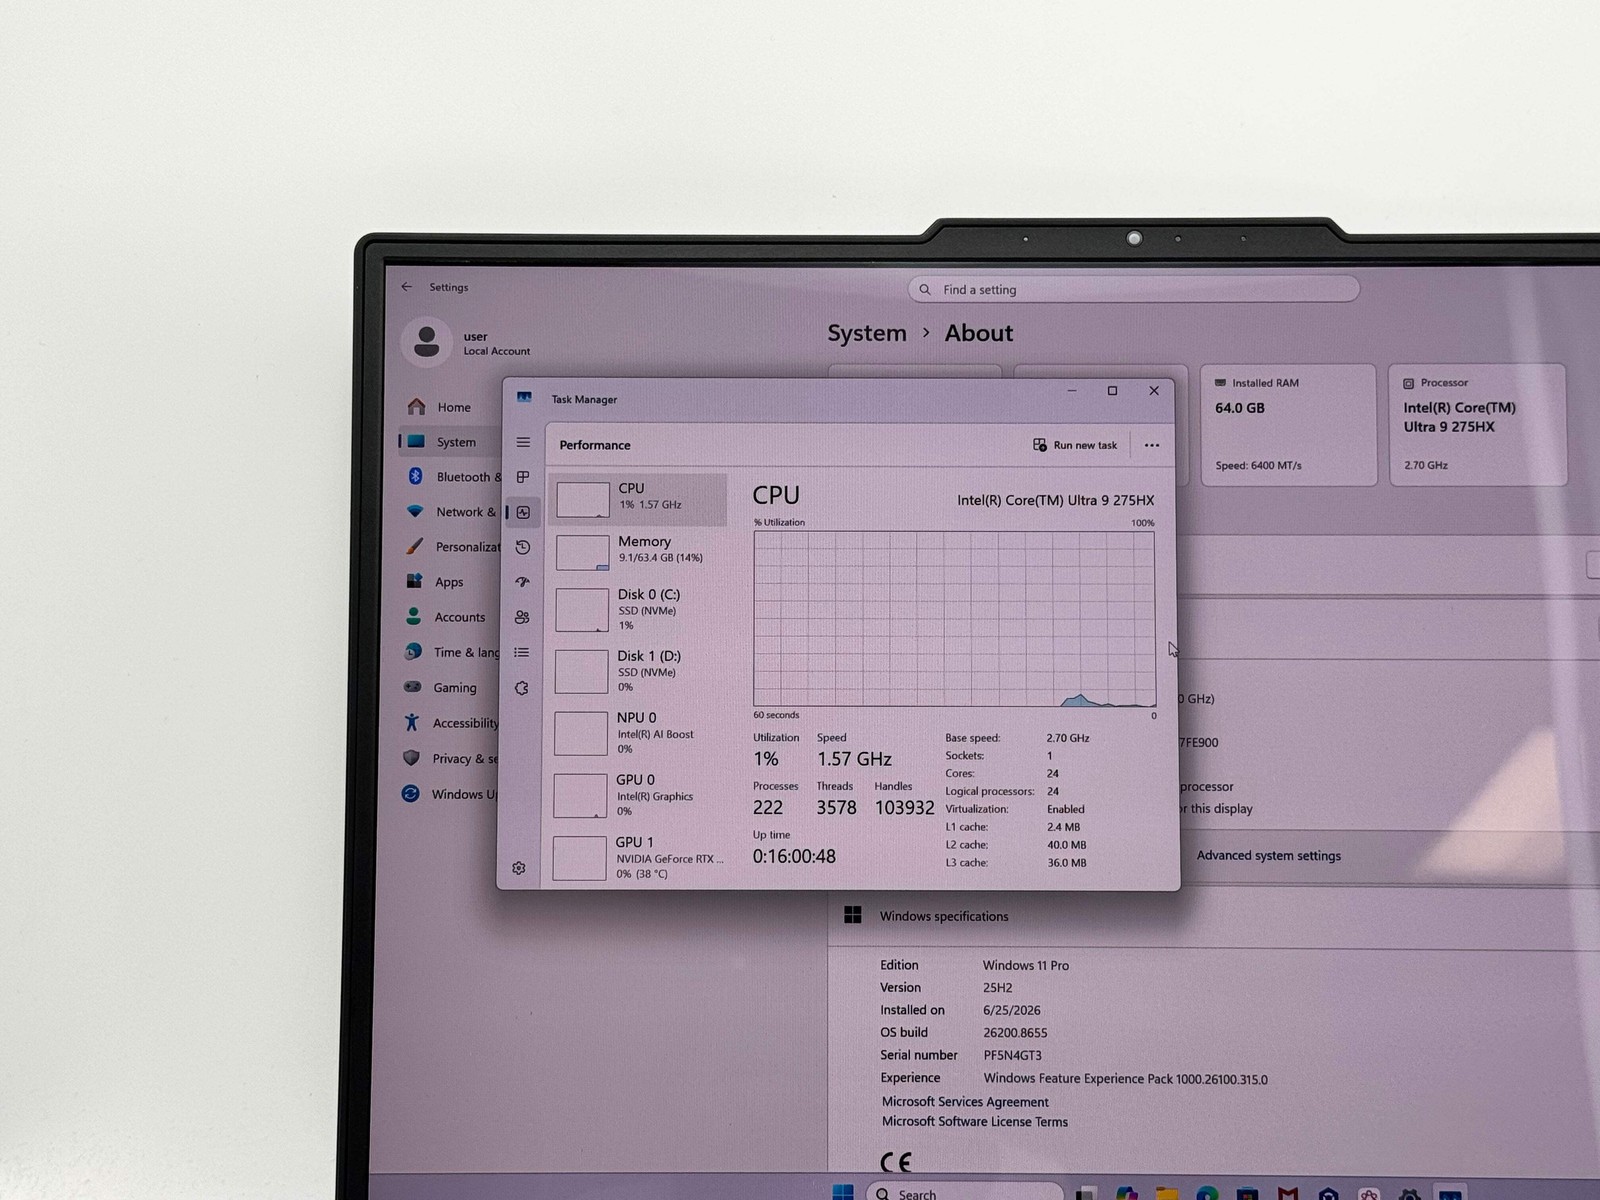This screenshot has height=1200, width=1600.
Task: Open the user Local Account profile
Action: (x=468, y=343)
